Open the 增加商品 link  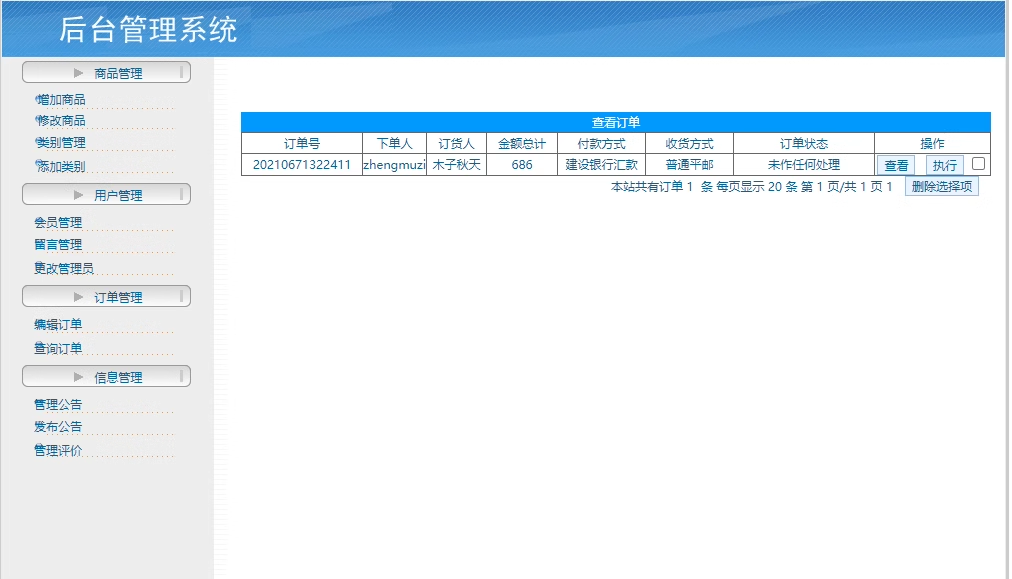click(60, 99)
